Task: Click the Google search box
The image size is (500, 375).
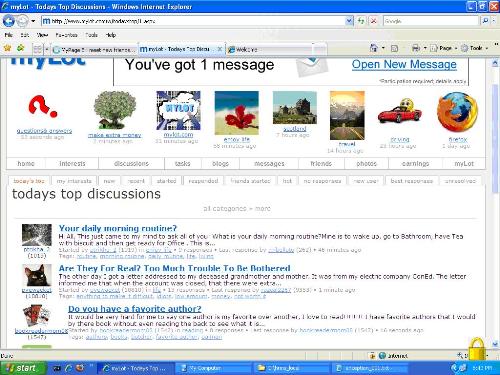Action: click(431, 21)
